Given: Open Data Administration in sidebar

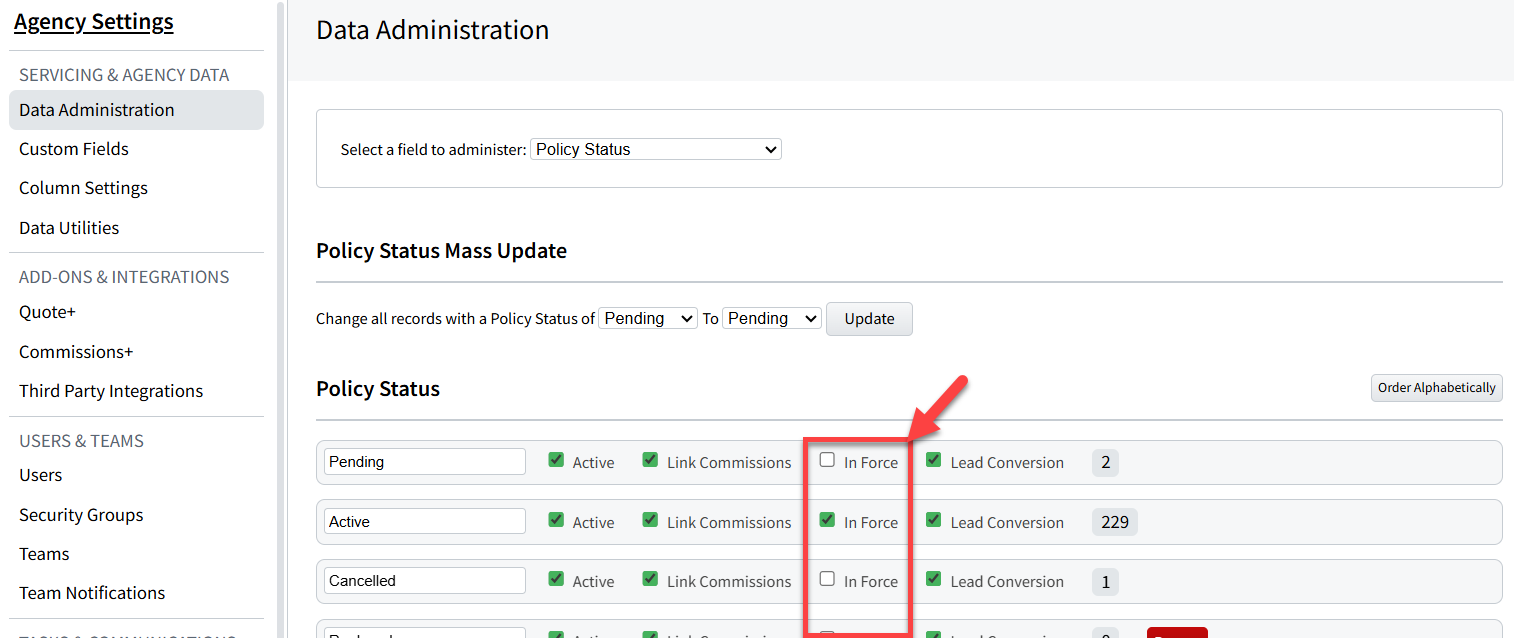Looking at the screenshot, I should coord(136,110).
